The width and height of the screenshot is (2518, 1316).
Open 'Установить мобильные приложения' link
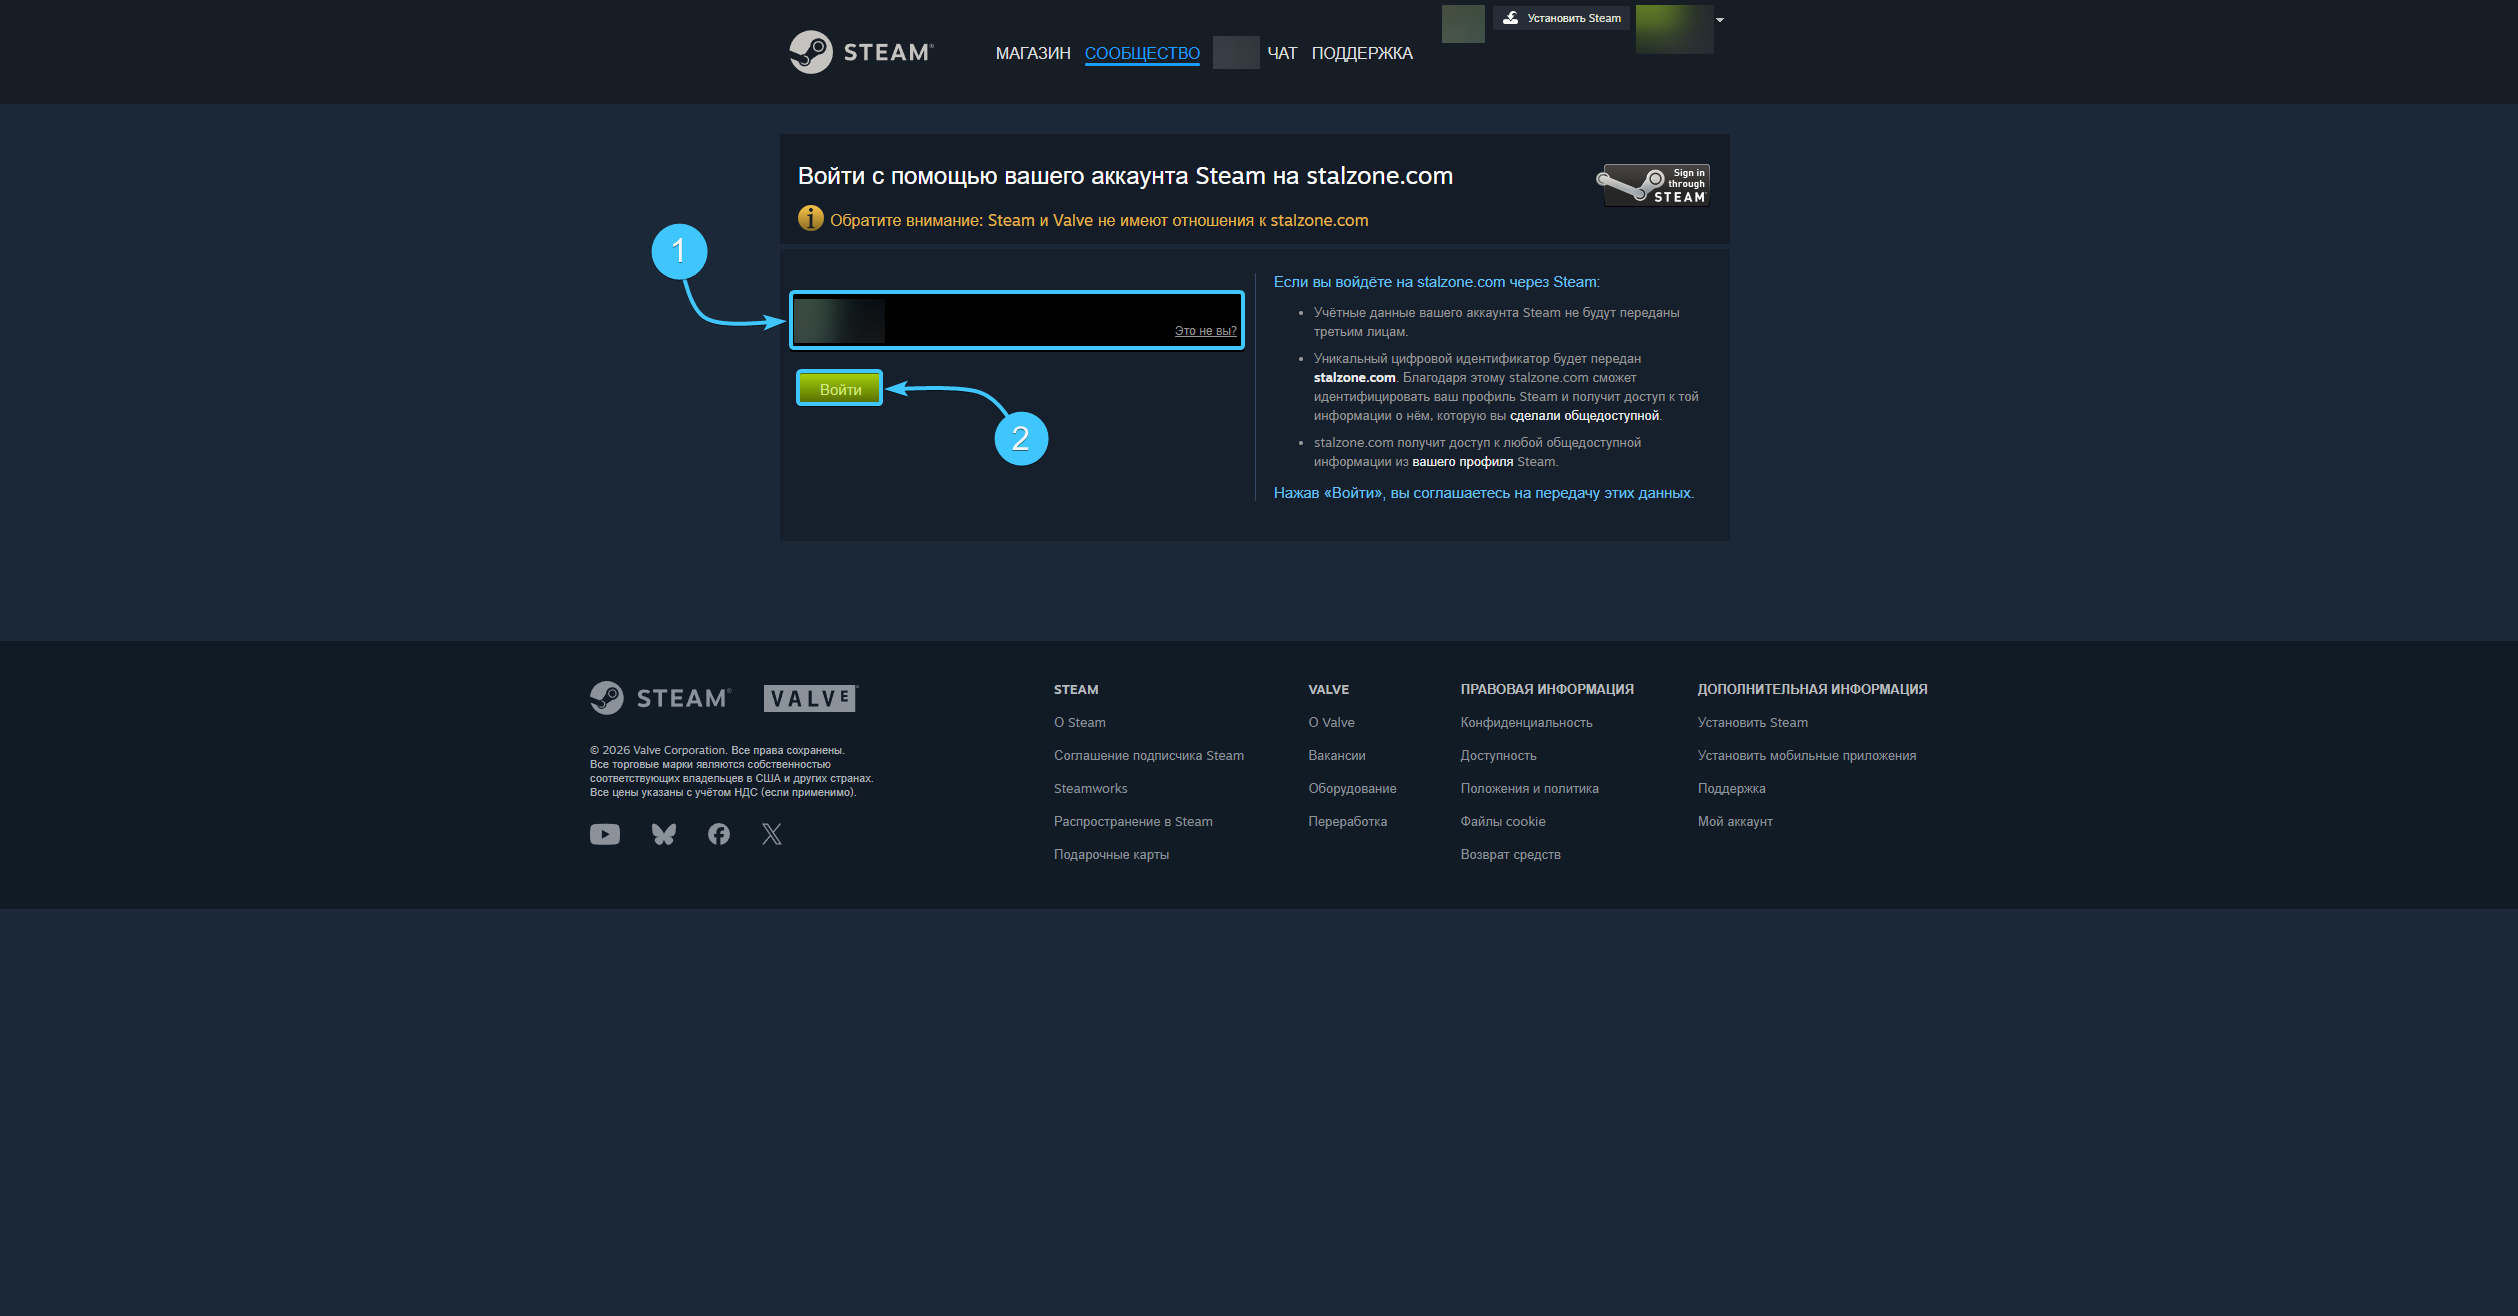point(1806,755)
